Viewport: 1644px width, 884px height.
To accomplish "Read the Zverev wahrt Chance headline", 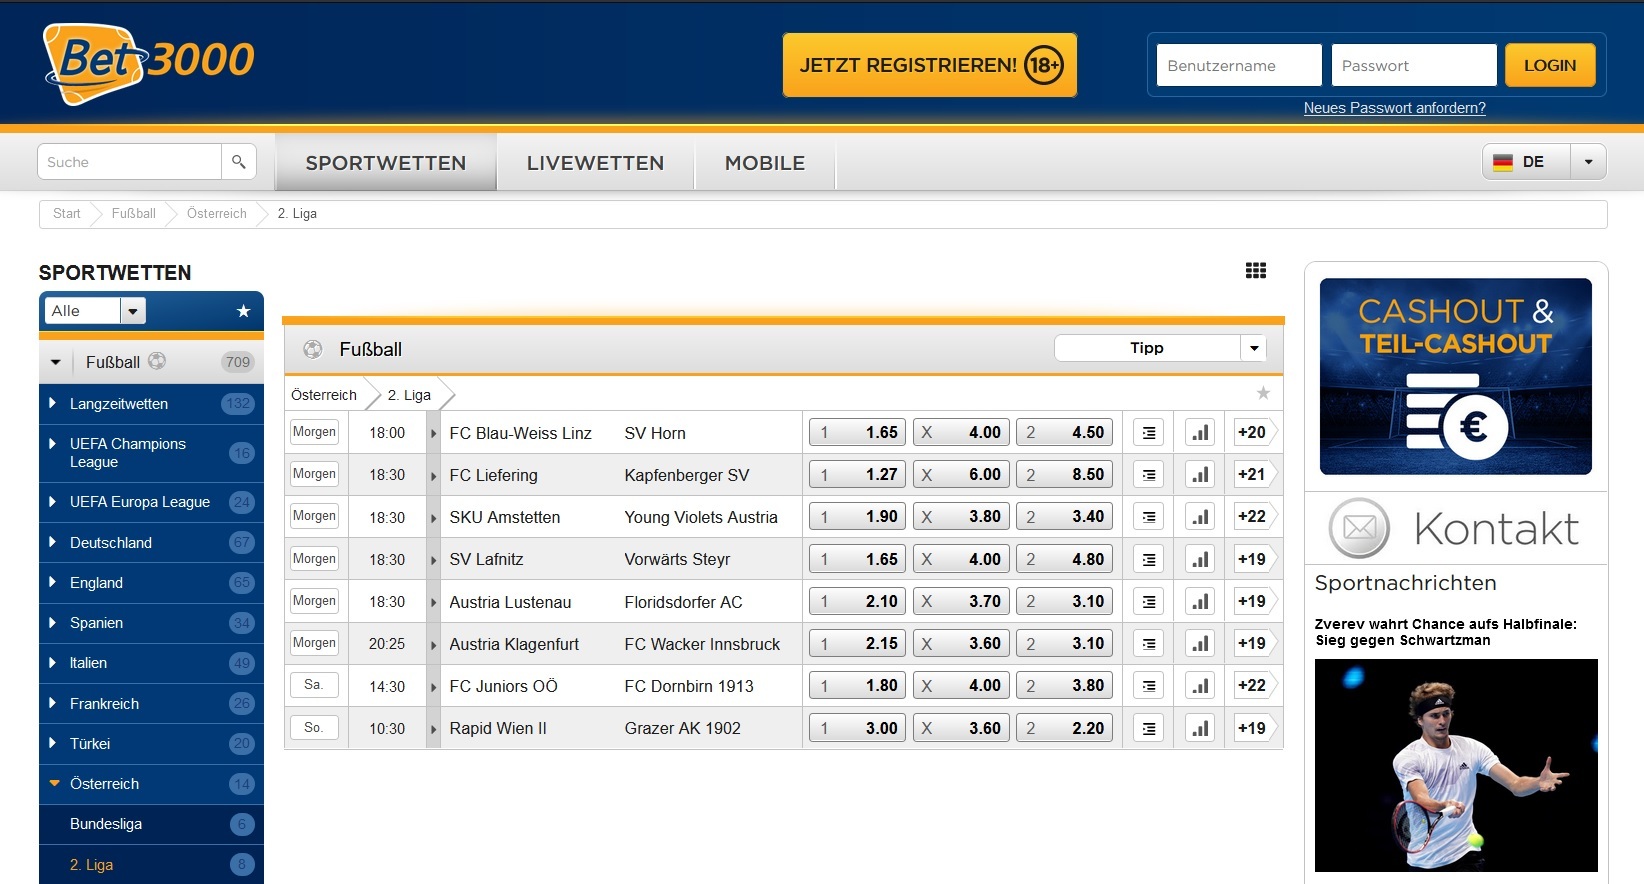I will click(x=1445, y=632).
